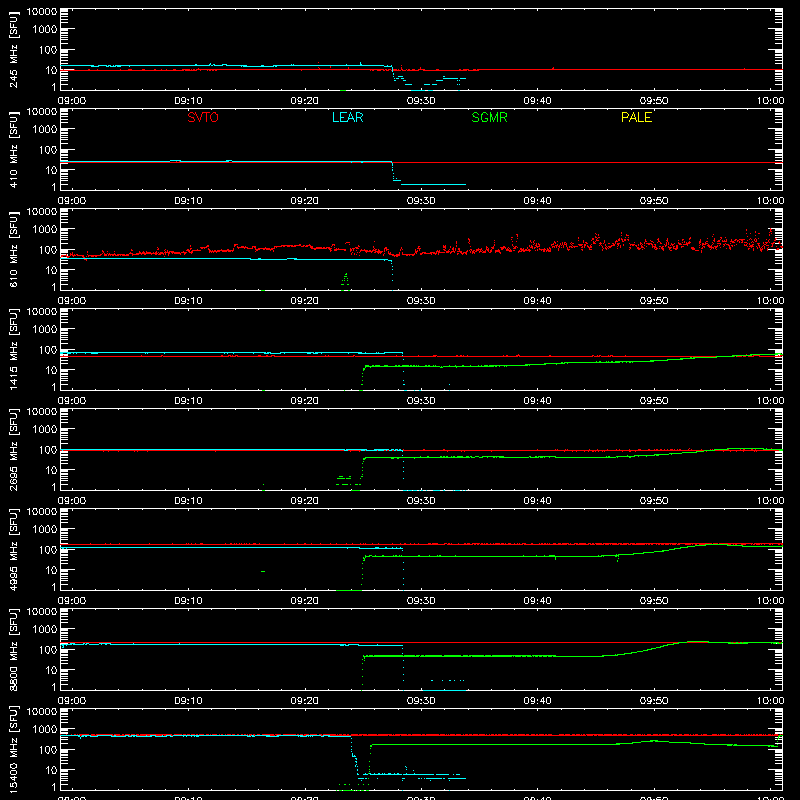Click 09:30 time label under 8800 MHz plot
The height and width of the screenshot is (800, 800).
pyautogui.click(x=421, y=701)
